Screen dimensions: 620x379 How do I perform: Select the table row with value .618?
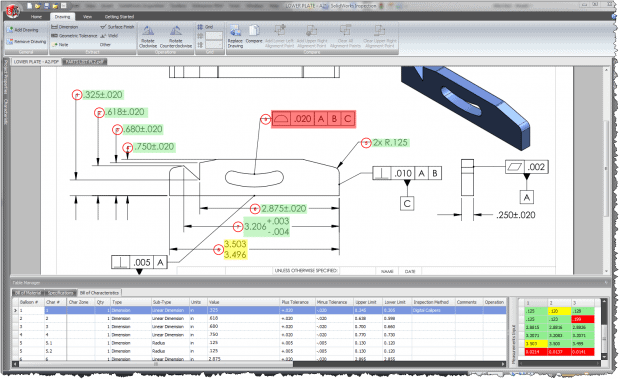point(259,319)
